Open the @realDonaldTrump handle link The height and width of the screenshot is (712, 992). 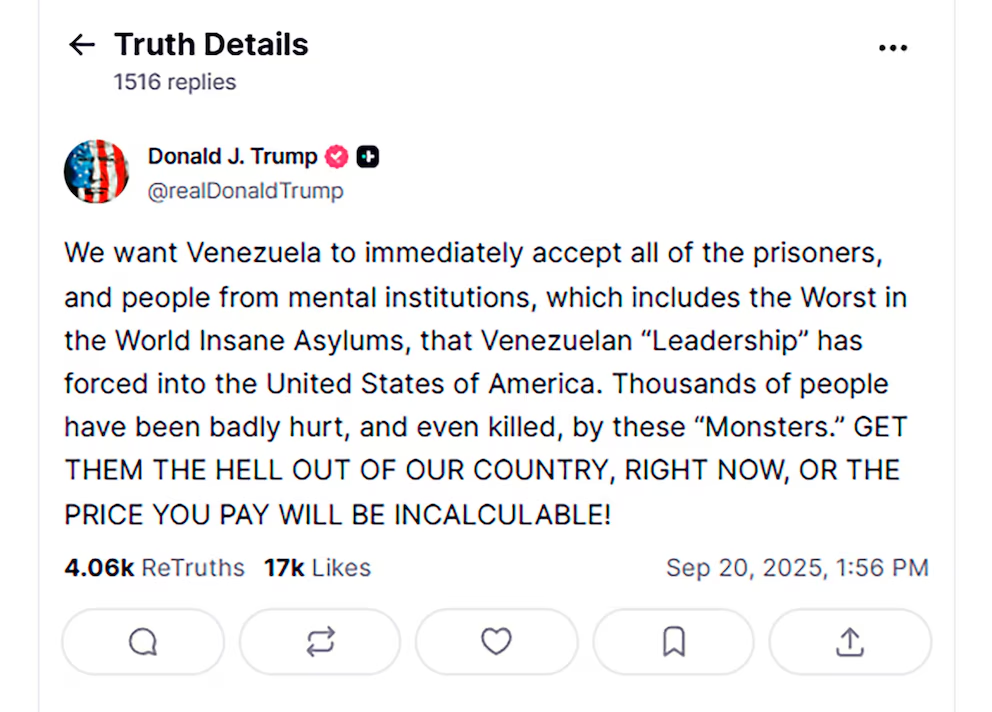[x=245, y=190]
